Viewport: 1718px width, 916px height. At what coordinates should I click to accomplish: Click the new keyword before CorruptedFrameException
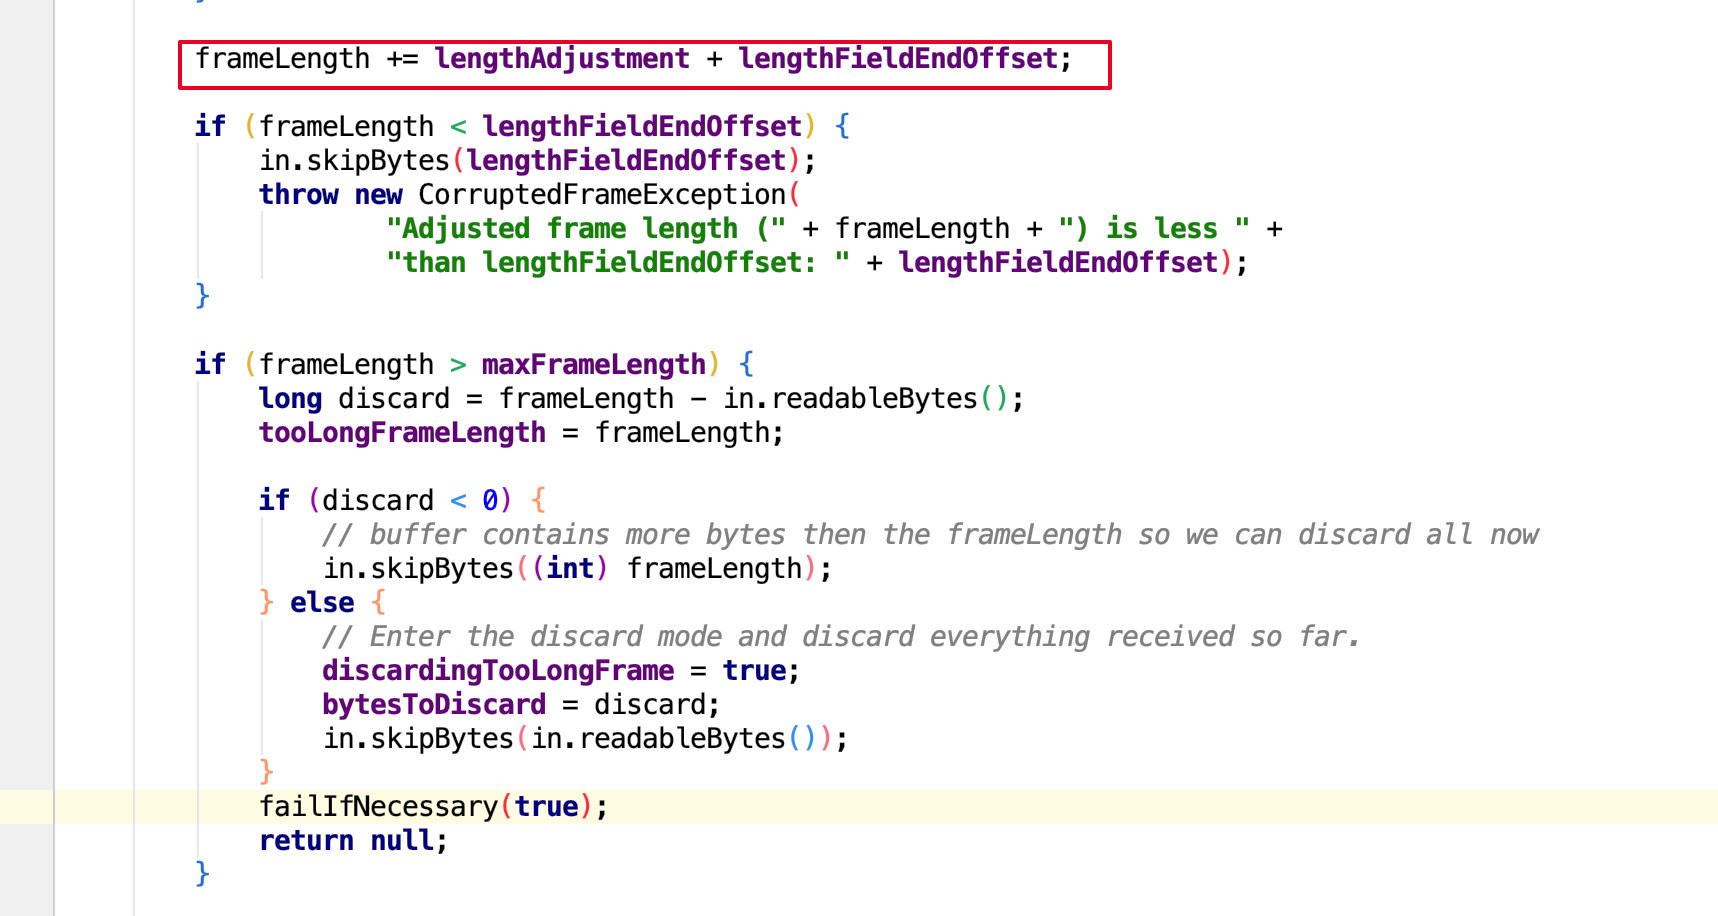379,195
